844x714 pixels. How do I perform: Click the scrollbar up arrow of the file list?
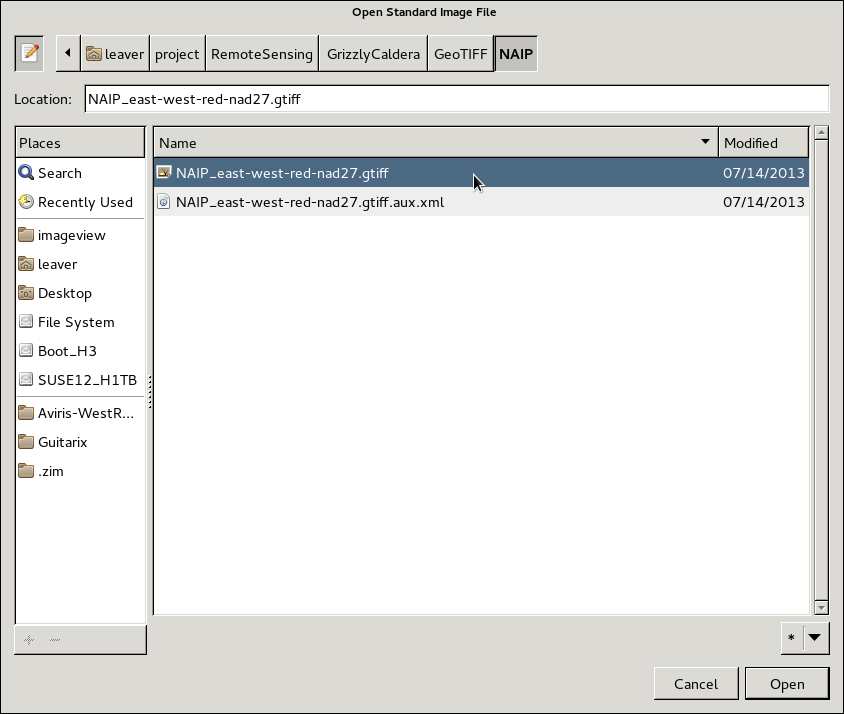click(x=821, y=132)
